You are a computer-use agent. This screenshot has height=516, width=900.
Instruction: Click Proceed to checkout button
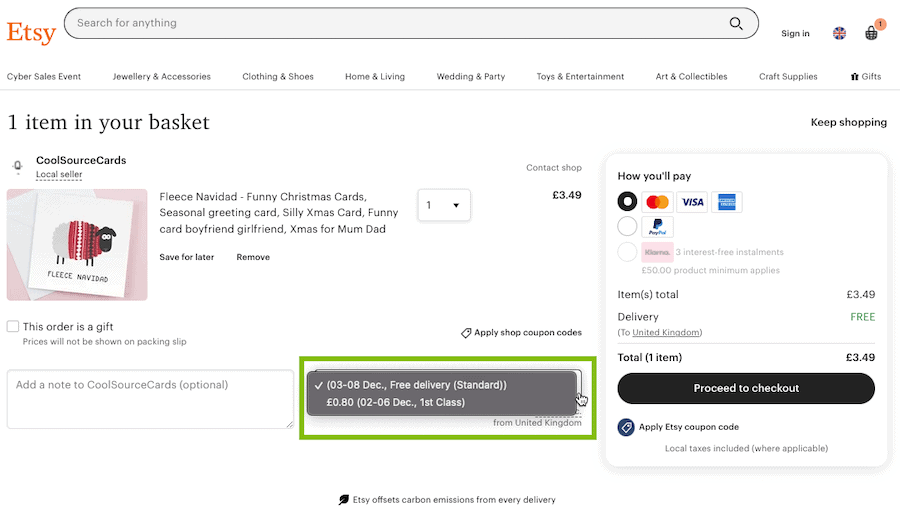pos(746,389)
